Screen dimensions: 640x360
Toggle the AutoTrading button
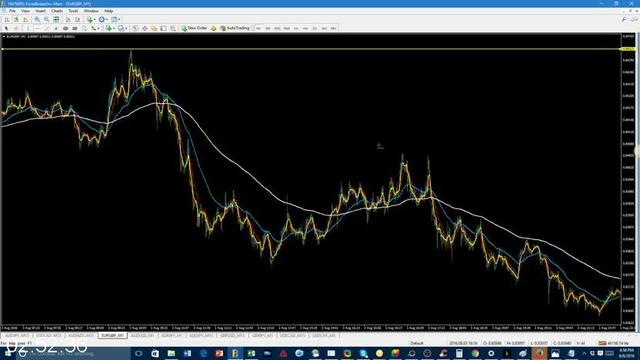point(235,28)
